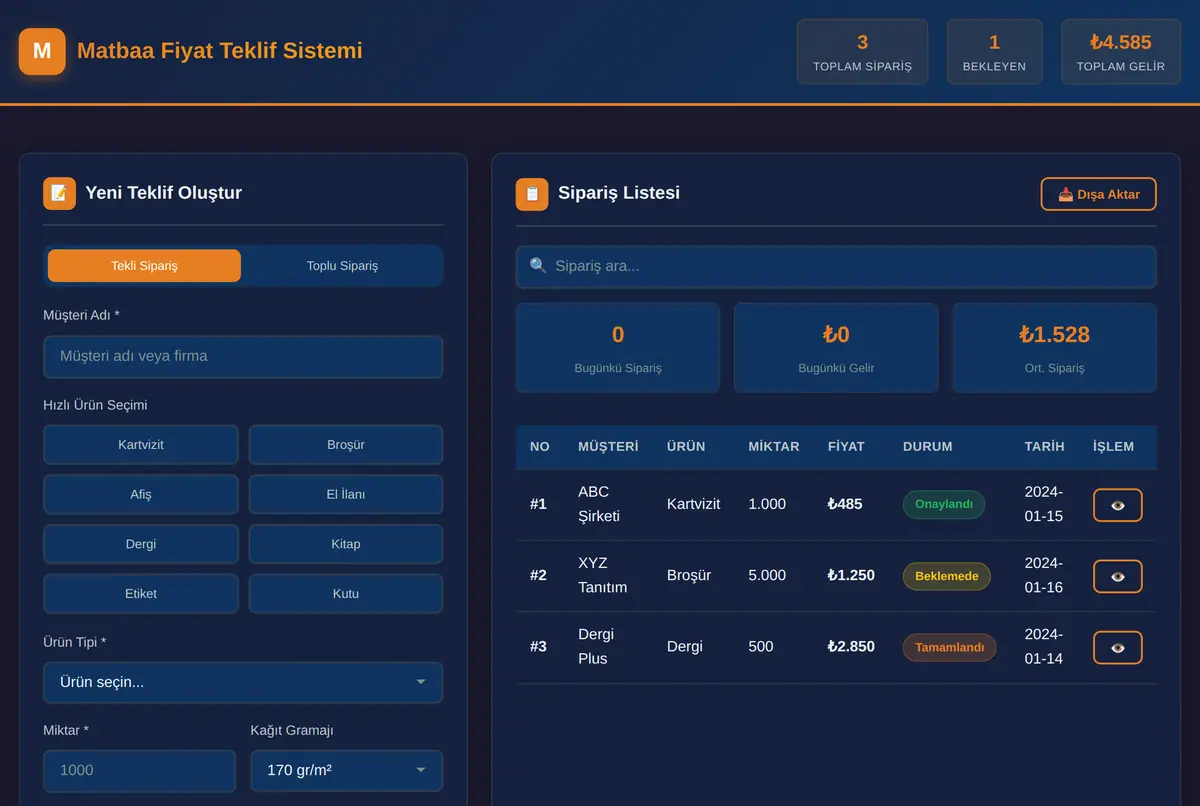The height and width of the screenshot is (806, 1200).
Task: Pick Kitap quick product
Action: pyautogui.click(x=346, y=544)
